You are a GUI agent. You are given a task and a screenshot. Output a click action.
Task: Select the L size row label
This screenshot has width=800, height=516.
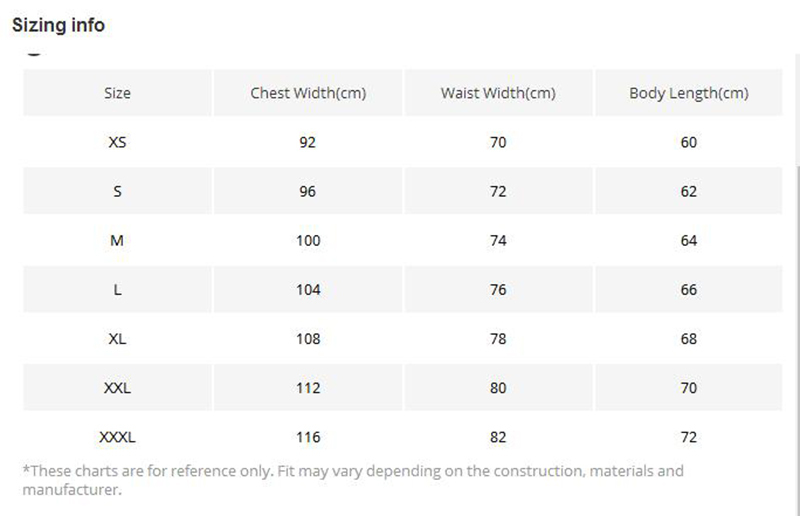pyautogui.click(x=117, y=289)
